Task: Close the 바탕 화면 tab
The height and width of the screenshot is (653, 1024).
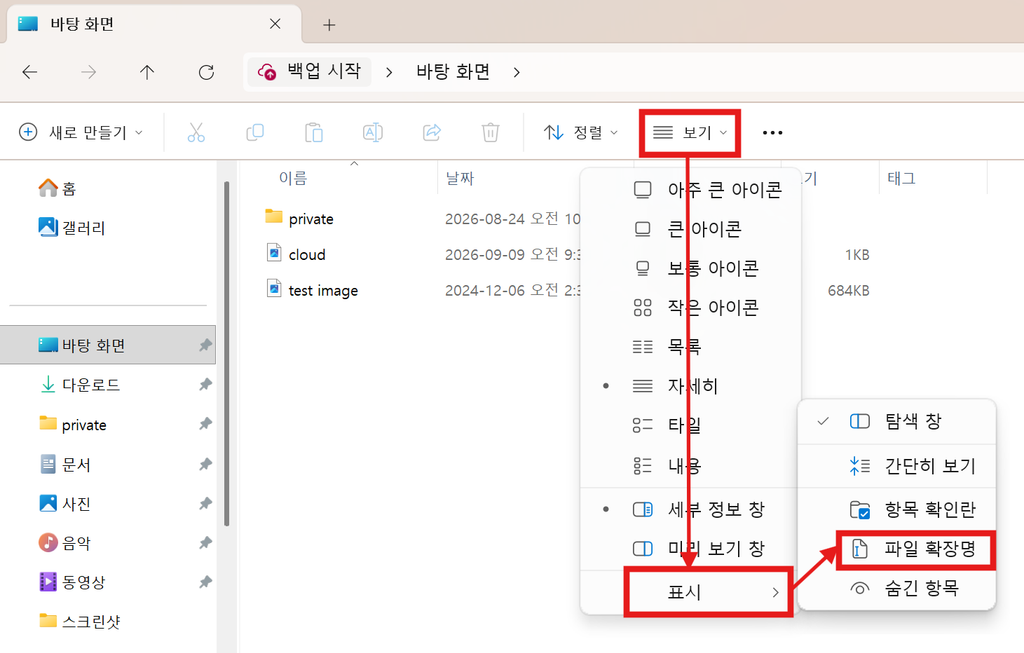Action: [x=275, y=24]
